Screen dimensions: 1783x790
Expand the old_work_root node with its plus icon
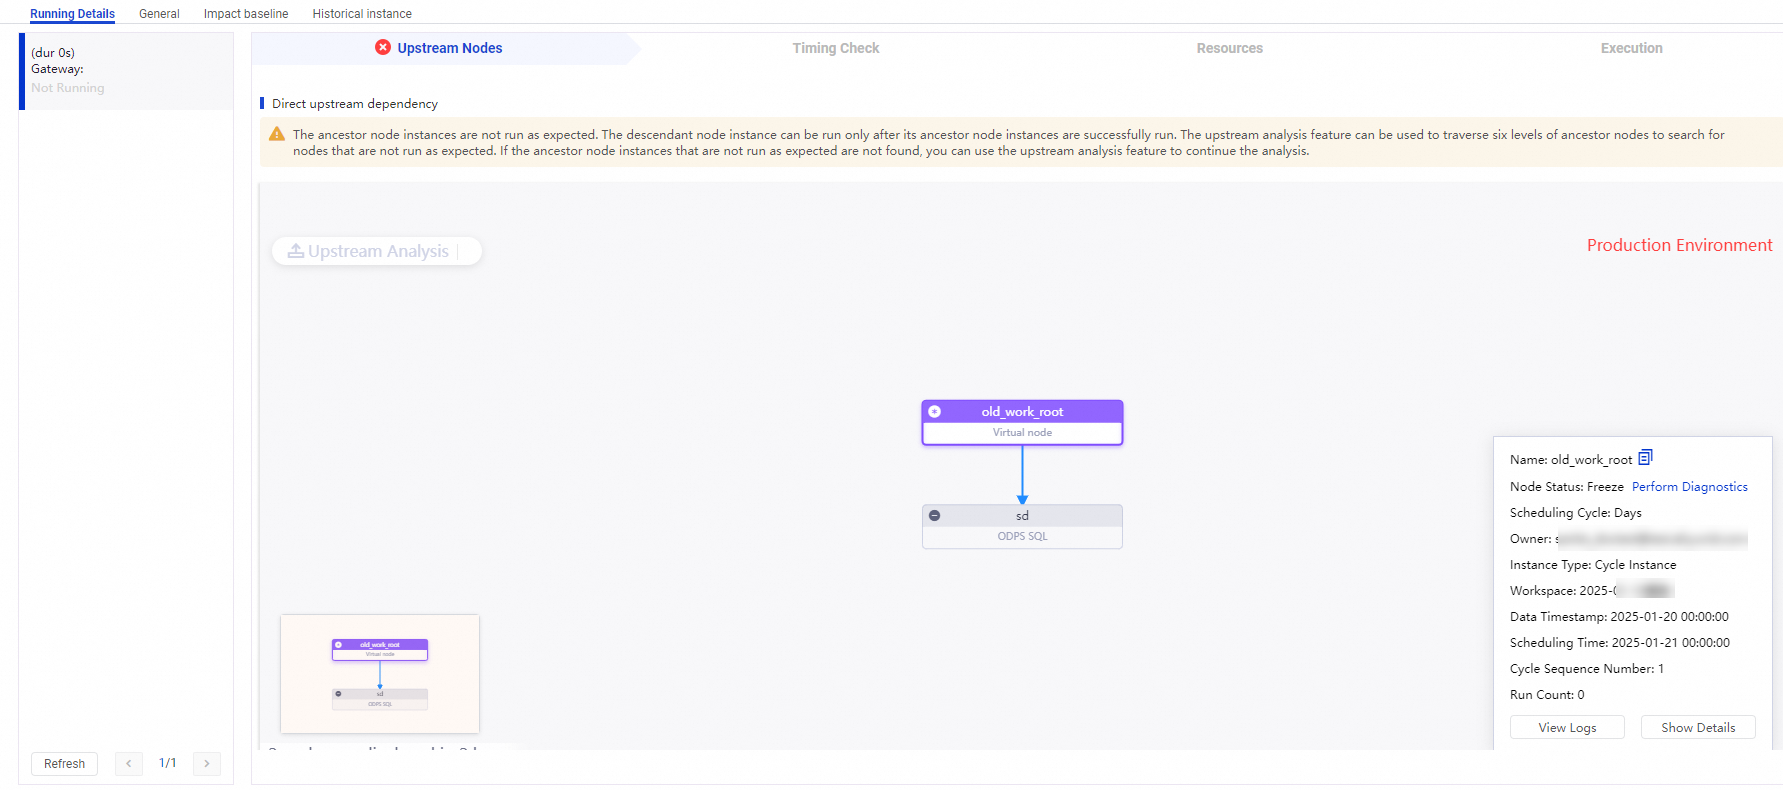click(x=935, y=411)
